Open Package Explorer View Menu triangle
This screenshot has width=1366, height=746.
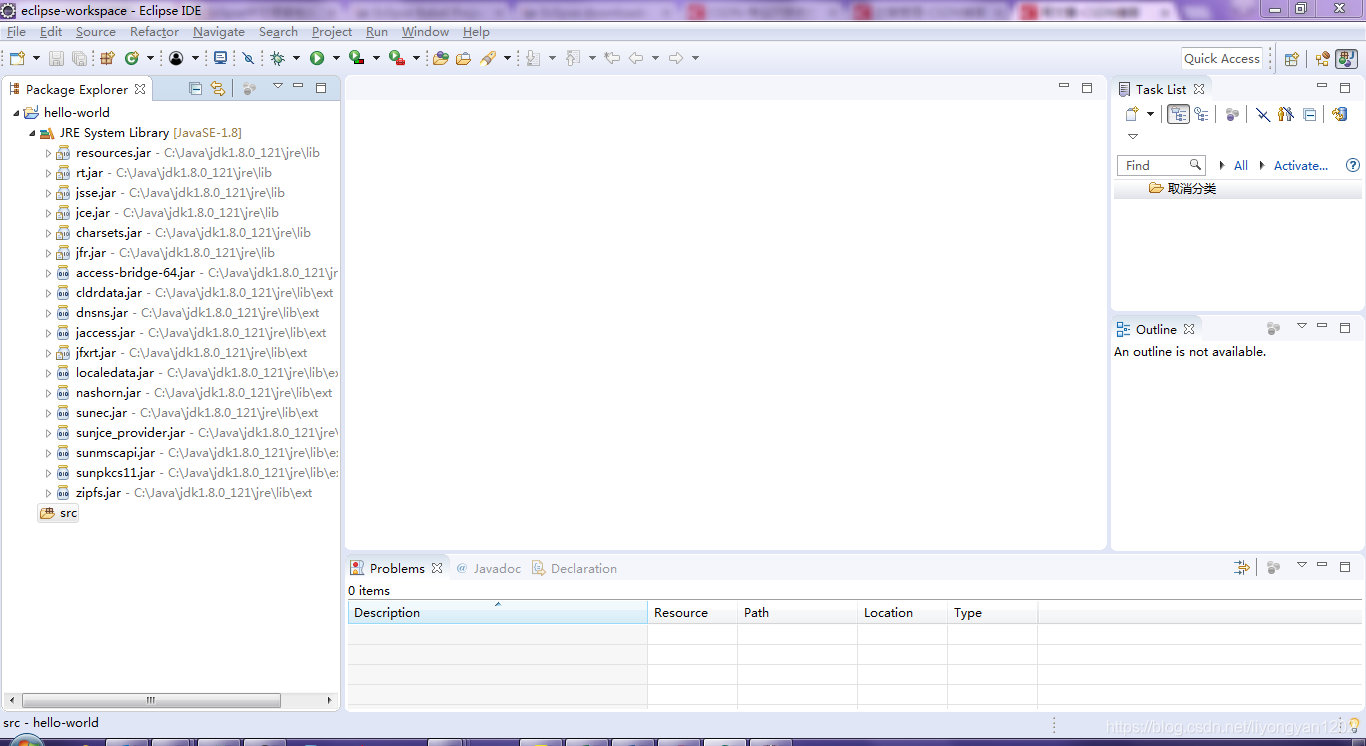tap(278, 86)
